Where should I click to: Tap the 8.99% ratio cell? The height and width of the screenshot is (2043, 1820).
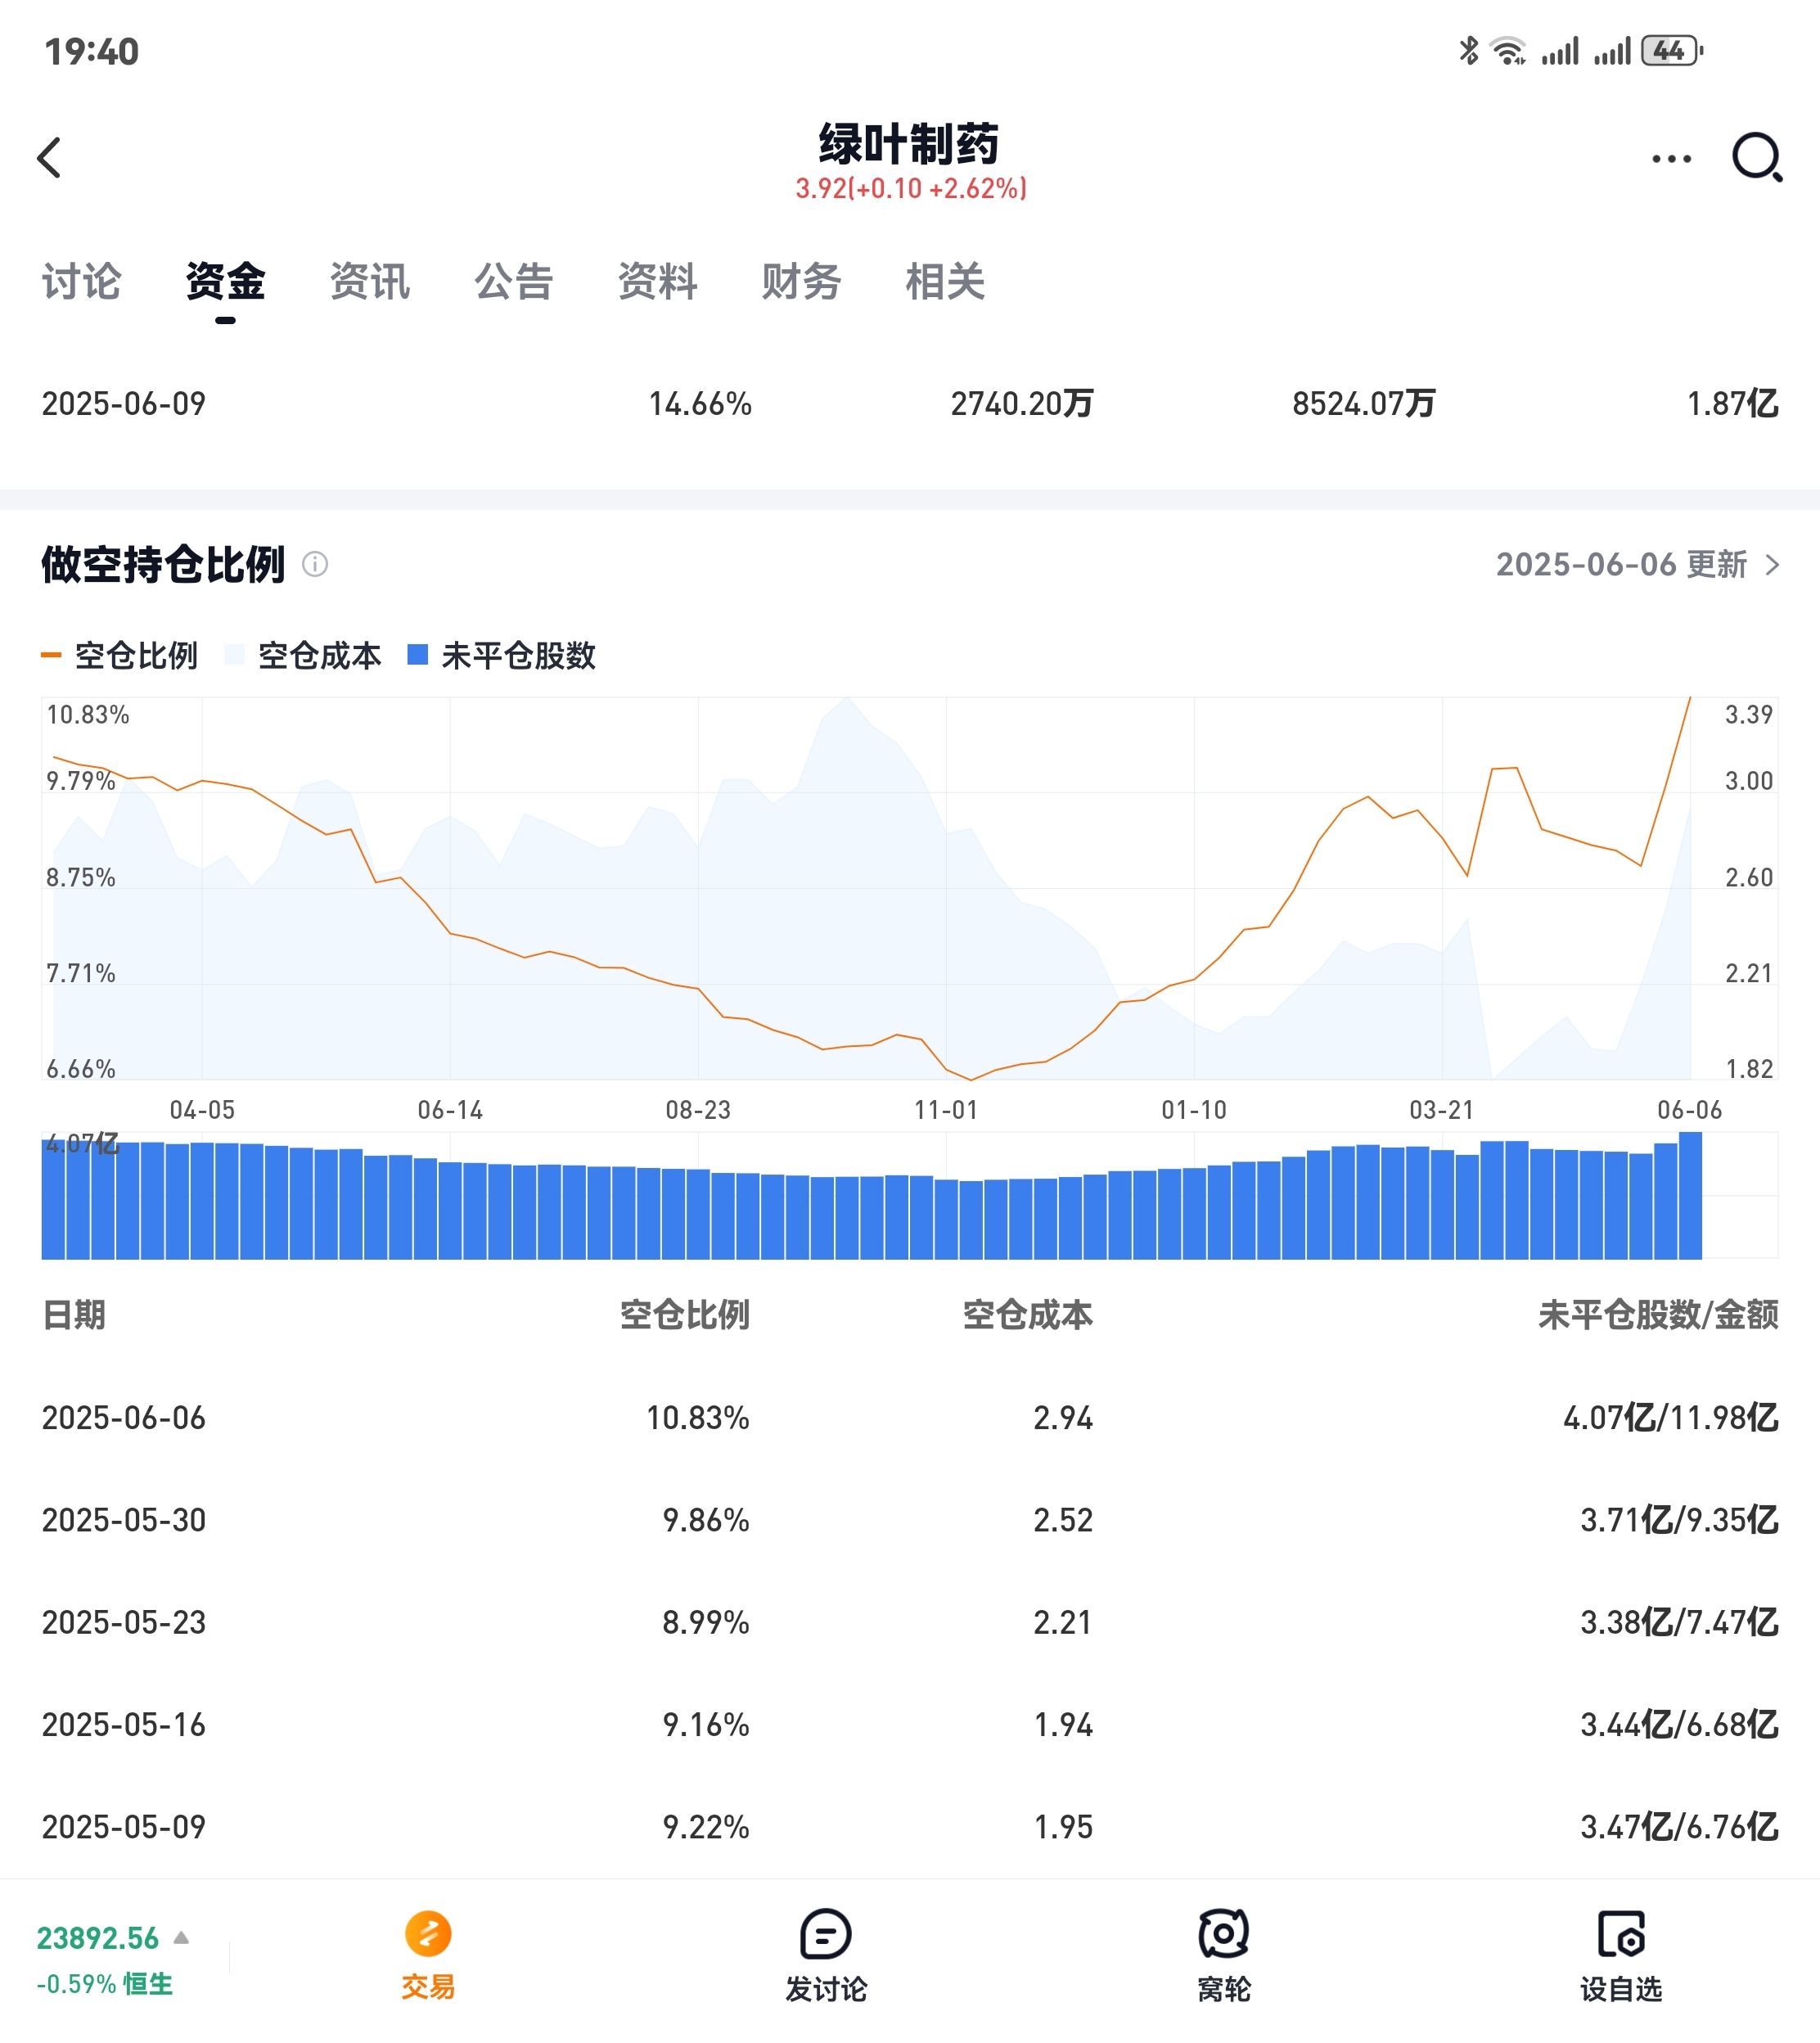point(706,1622)
